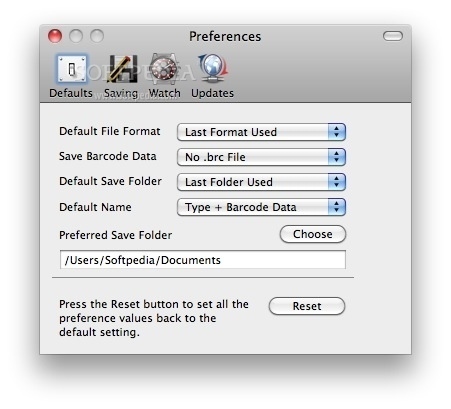Image resolution: width=451 pixels, height=409 pixels.
Task: Click stepper arrows on Type + Barcode Data
Action: point(337,207)
